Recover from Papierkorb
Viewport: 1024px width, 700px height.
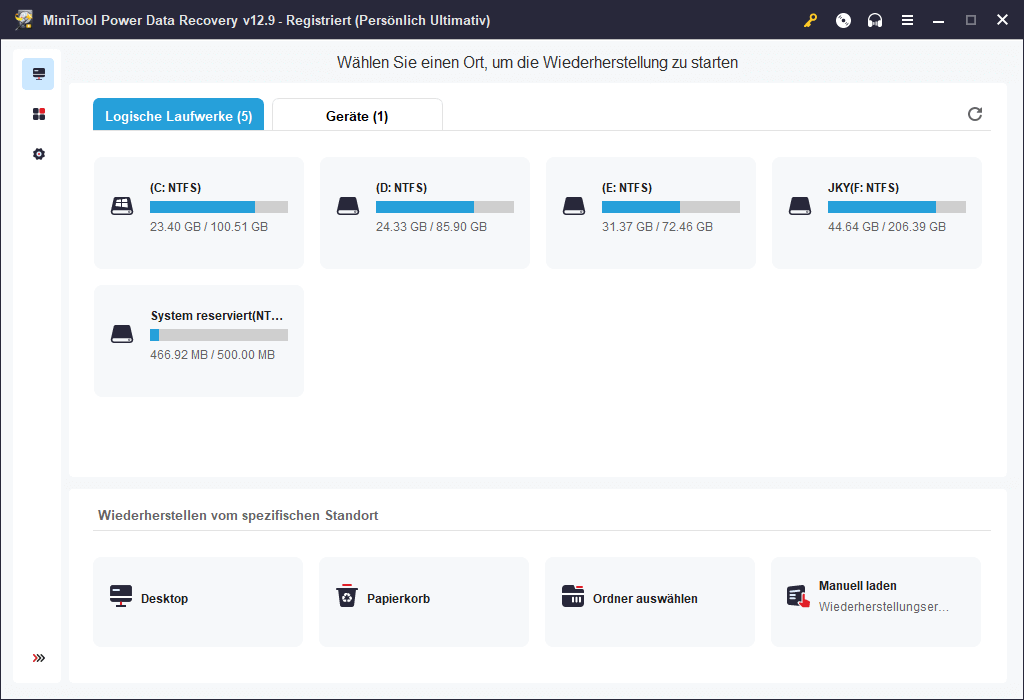tap(424, 601)
